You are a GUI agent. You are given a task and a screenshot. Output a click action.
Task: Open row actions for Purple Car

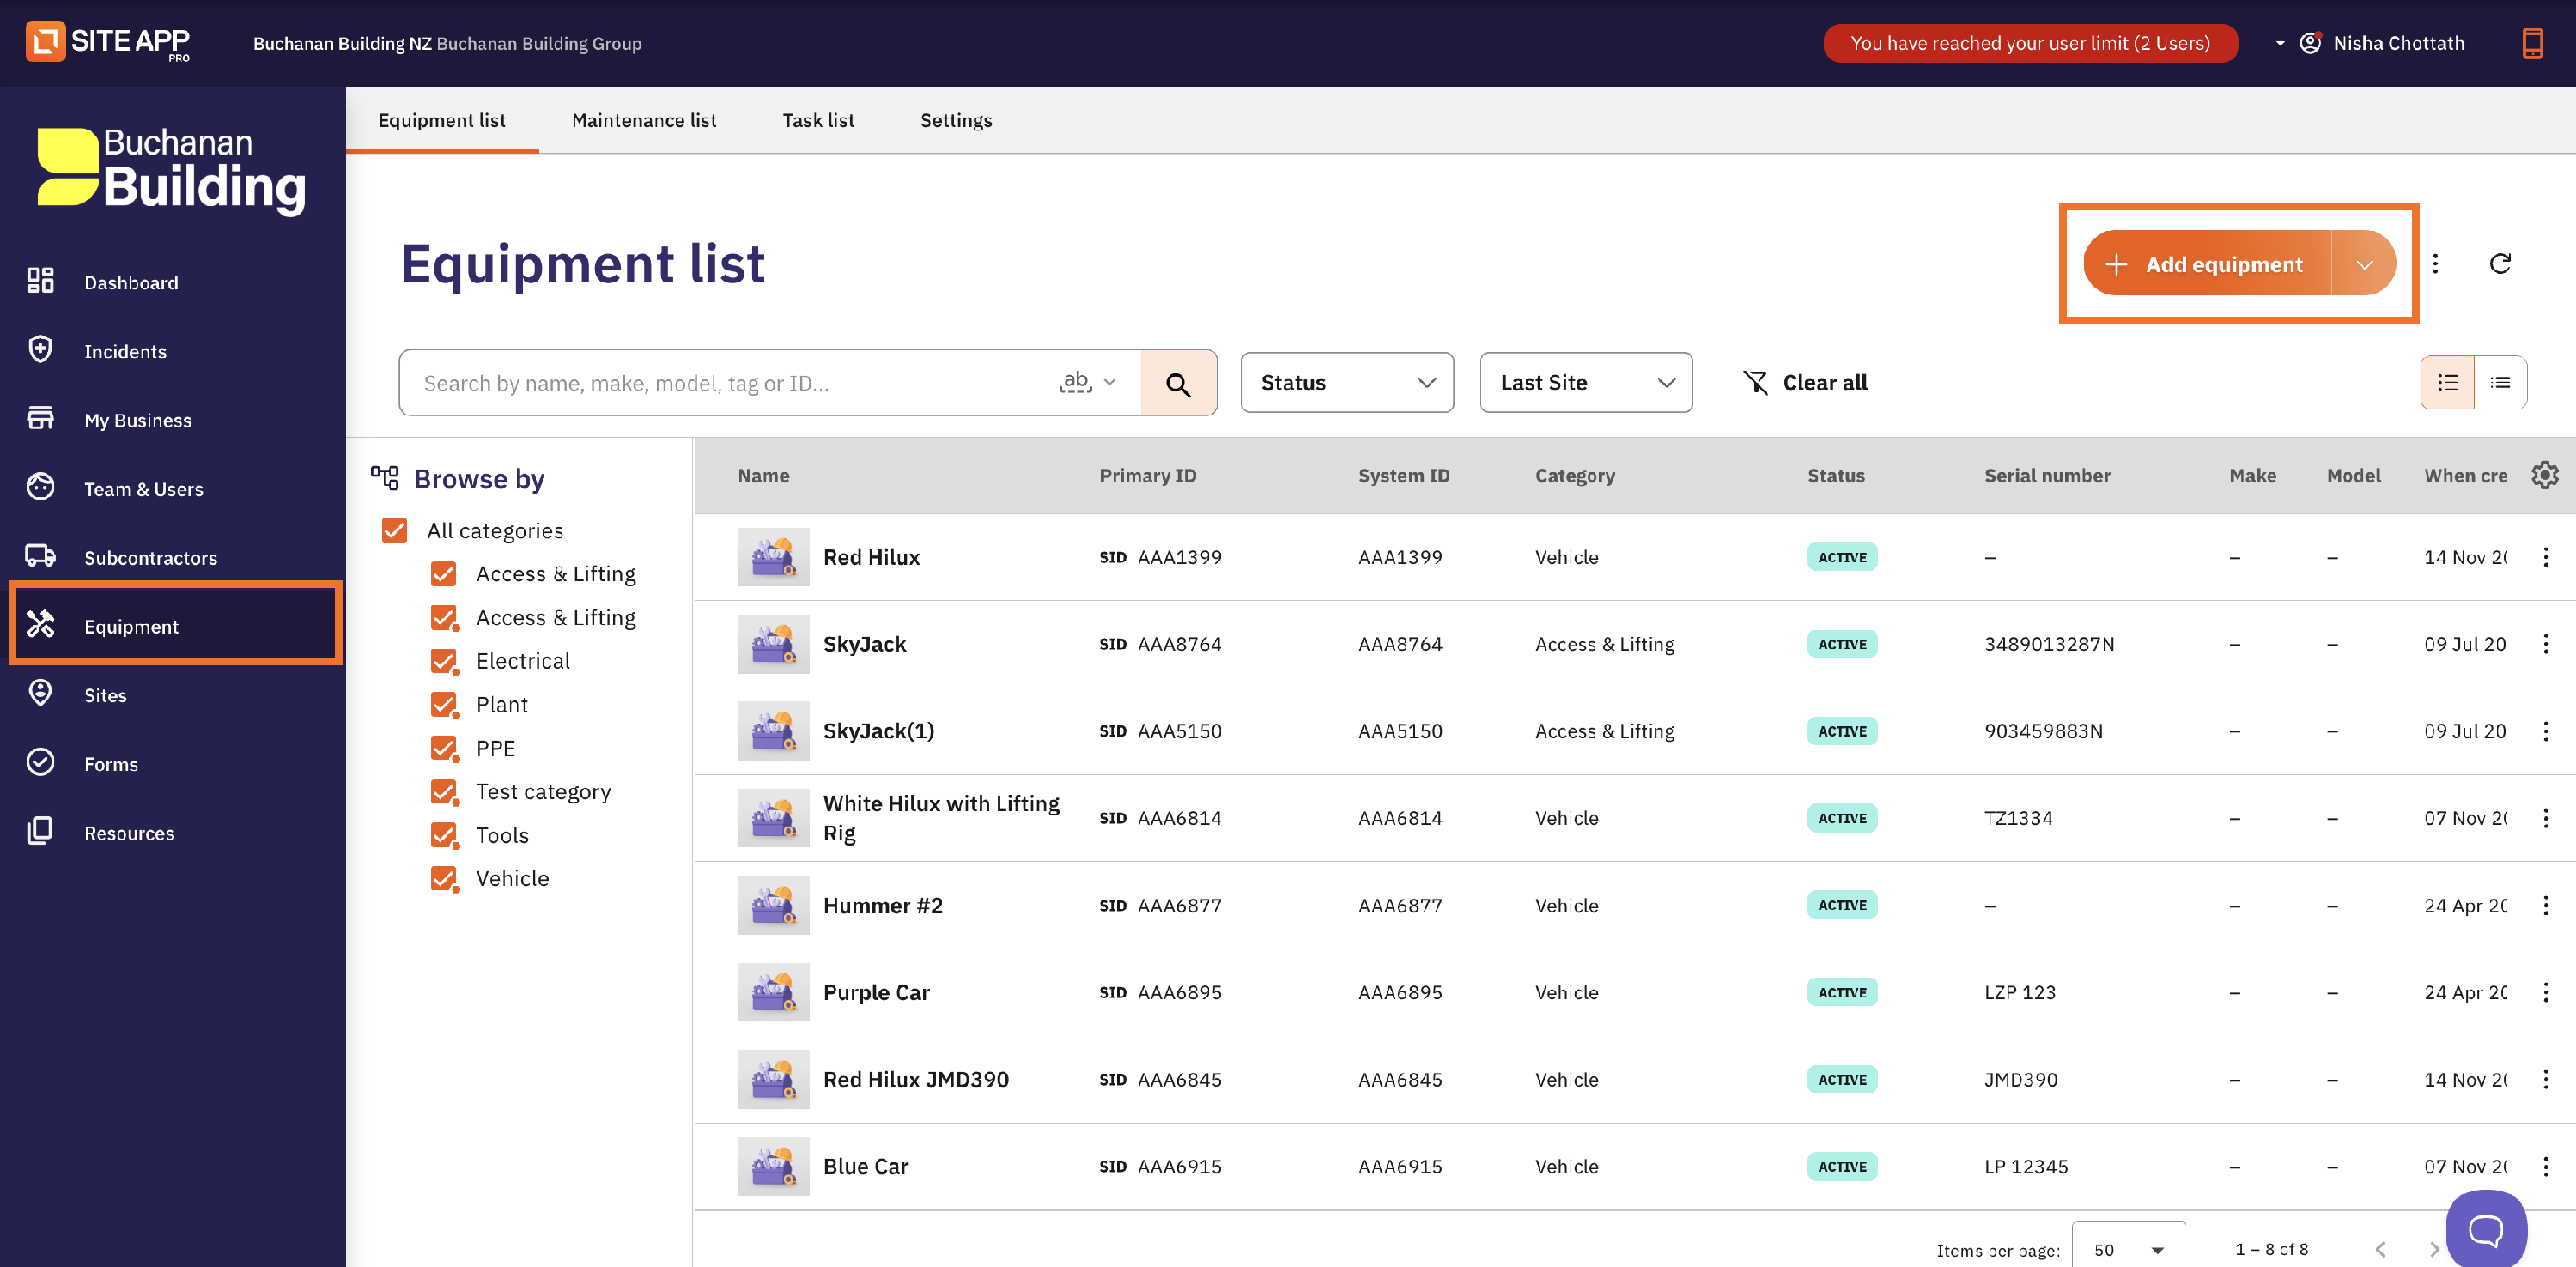pos(2546,992)
